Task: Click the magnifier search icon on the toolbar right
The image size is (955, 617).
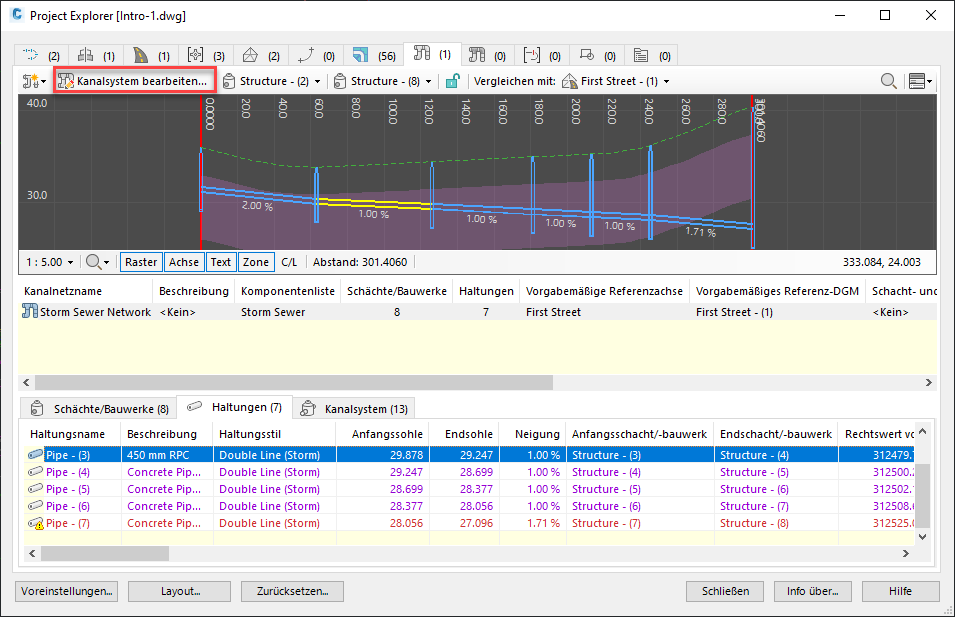Action: point(889,81)
